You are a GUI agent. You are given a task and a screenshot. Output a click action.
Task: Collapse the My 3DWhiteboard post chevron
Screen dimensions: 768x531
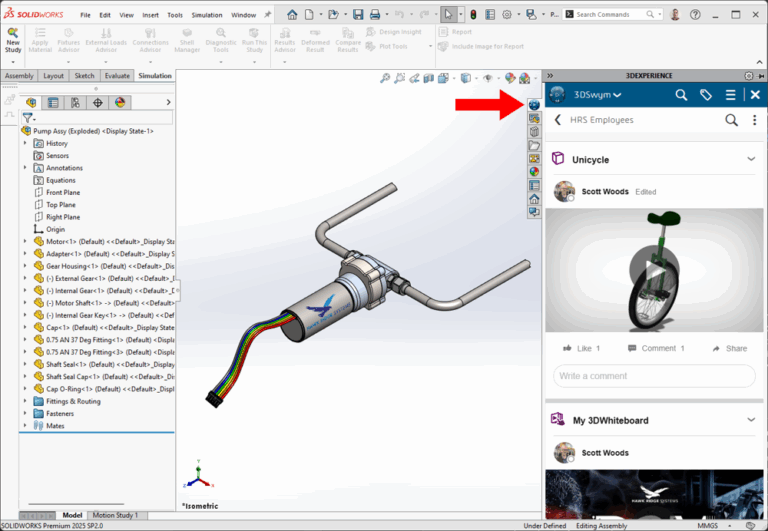tap(751, 419)
